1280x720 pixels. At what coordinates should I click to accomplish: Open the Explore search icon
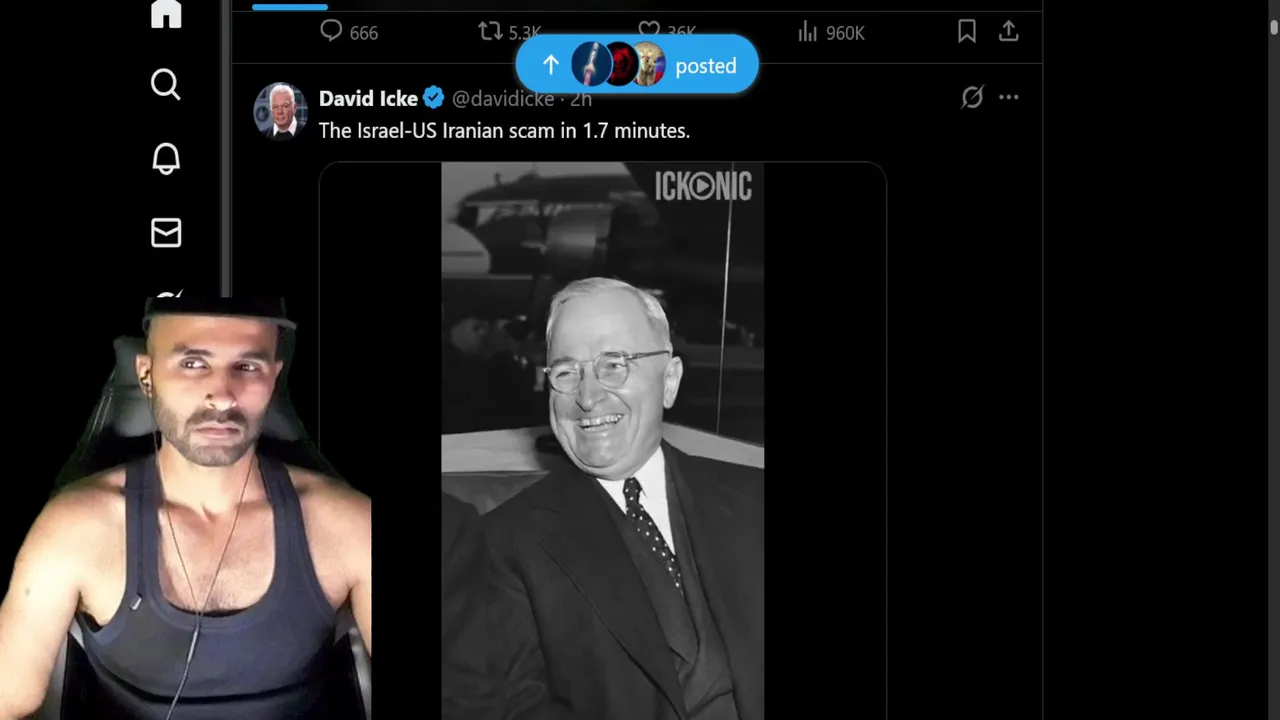coord(166,85)
